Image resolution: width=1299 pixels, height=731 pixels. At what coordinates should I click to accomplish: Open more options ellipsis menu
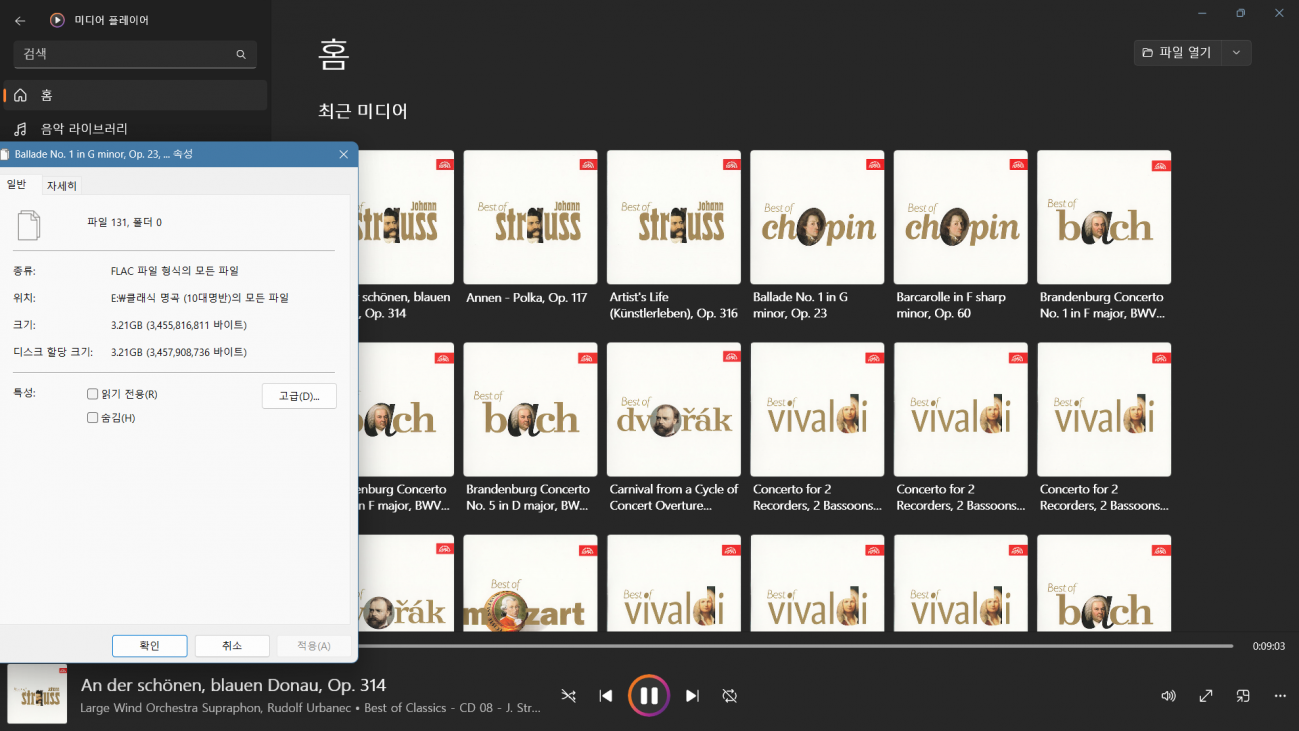click(x=1280, y=696)
